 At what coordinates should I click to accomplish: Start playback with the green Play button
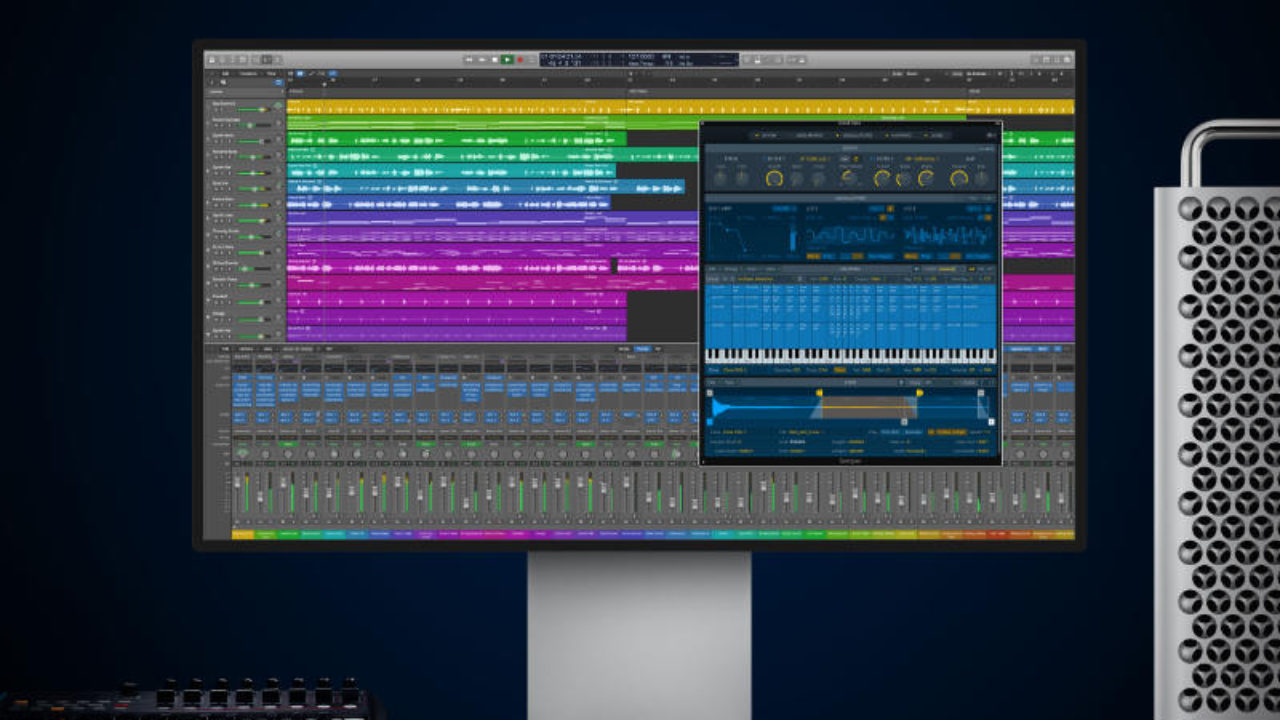click(507, 60)
